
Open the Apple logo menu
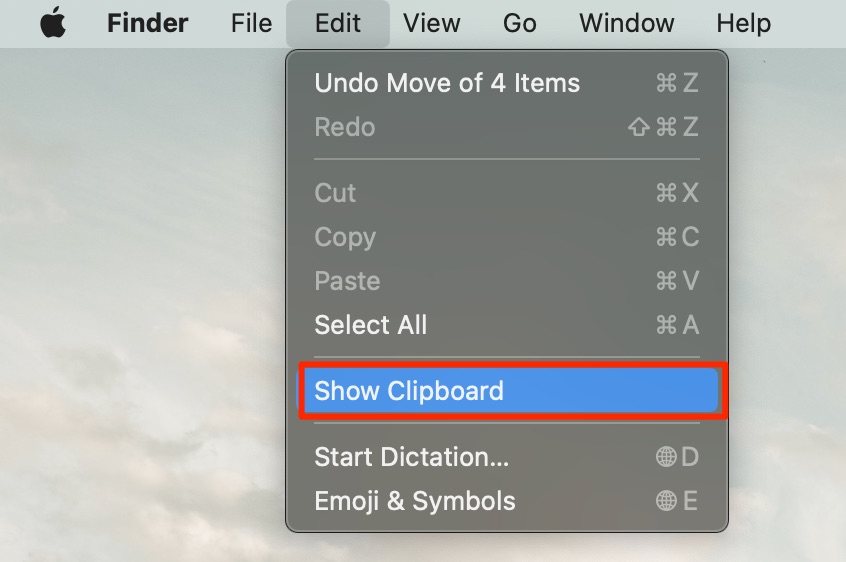pos(53,23)
